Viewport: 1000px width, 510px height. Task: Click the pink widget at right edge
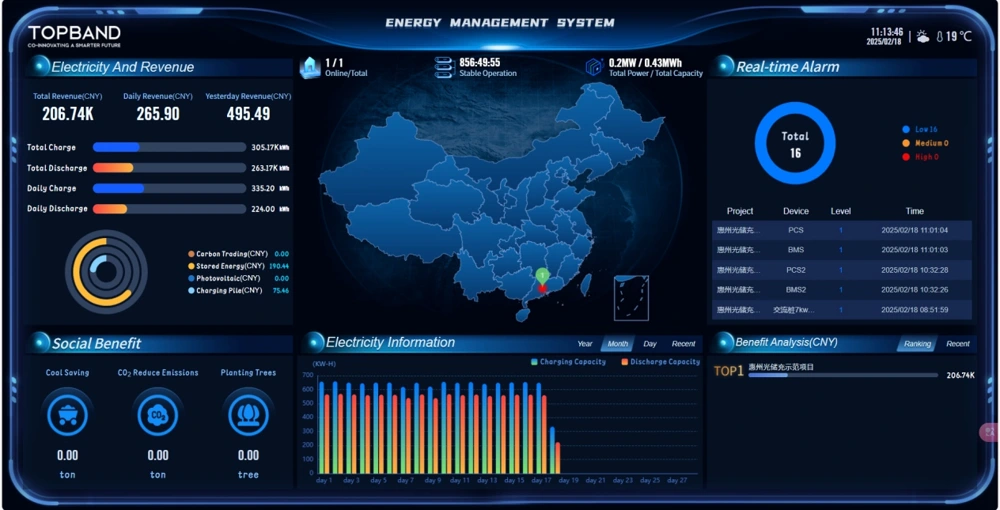pos(990,432)
